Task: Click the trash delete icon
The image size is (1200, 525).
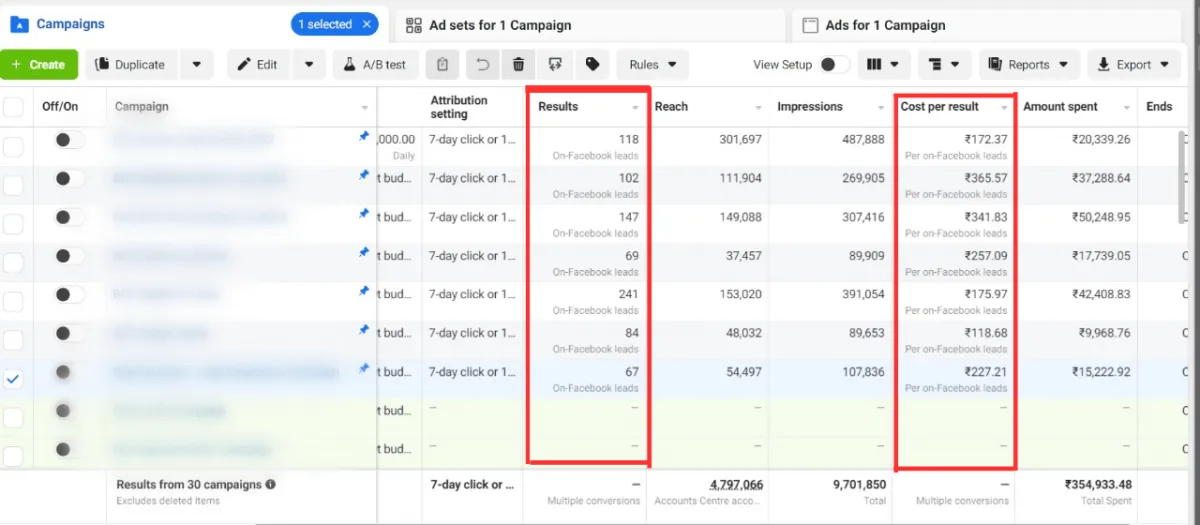Action: (518, 65)
